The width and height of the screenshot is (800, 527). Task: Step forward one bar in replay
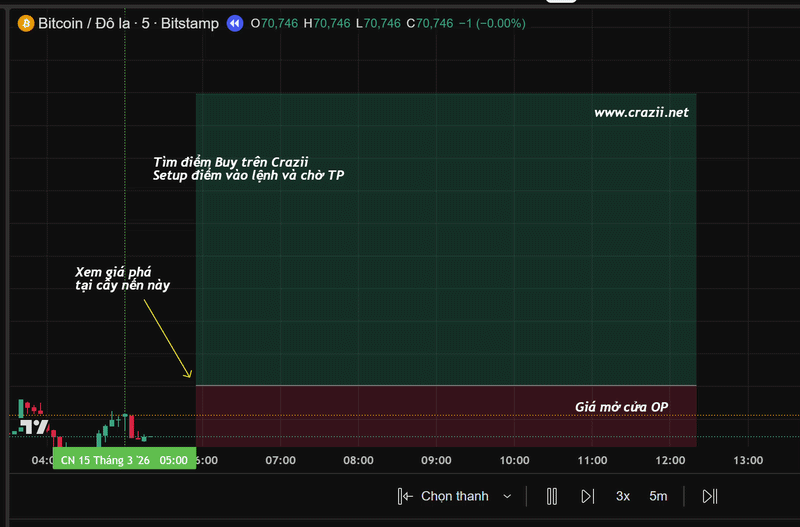tap(588, 496)
